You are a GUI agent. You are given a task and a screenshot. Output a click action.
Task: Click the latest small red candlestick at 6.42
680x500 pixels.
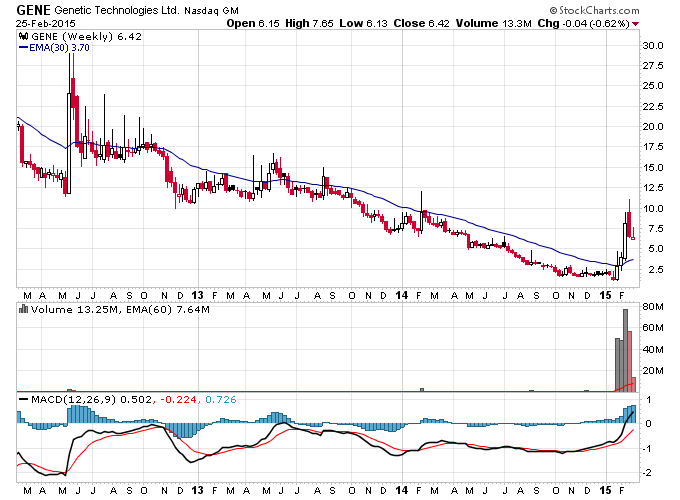[x=634, y=234]
